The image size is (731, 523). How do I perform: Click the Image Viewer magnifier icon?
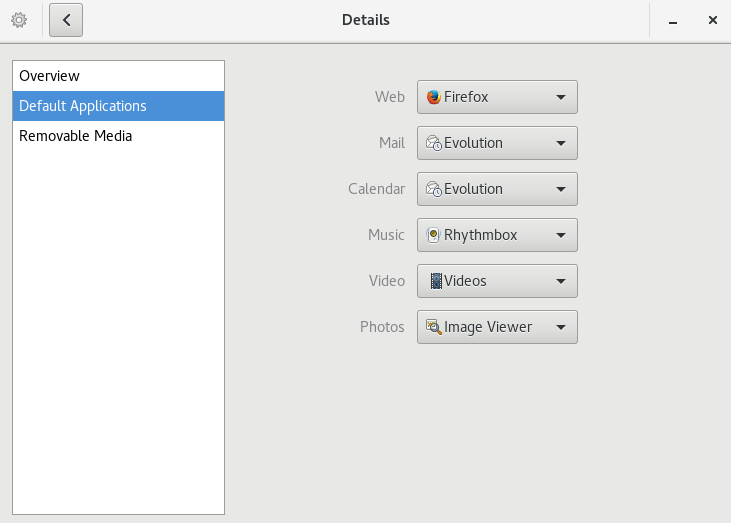tap(434, 327)
